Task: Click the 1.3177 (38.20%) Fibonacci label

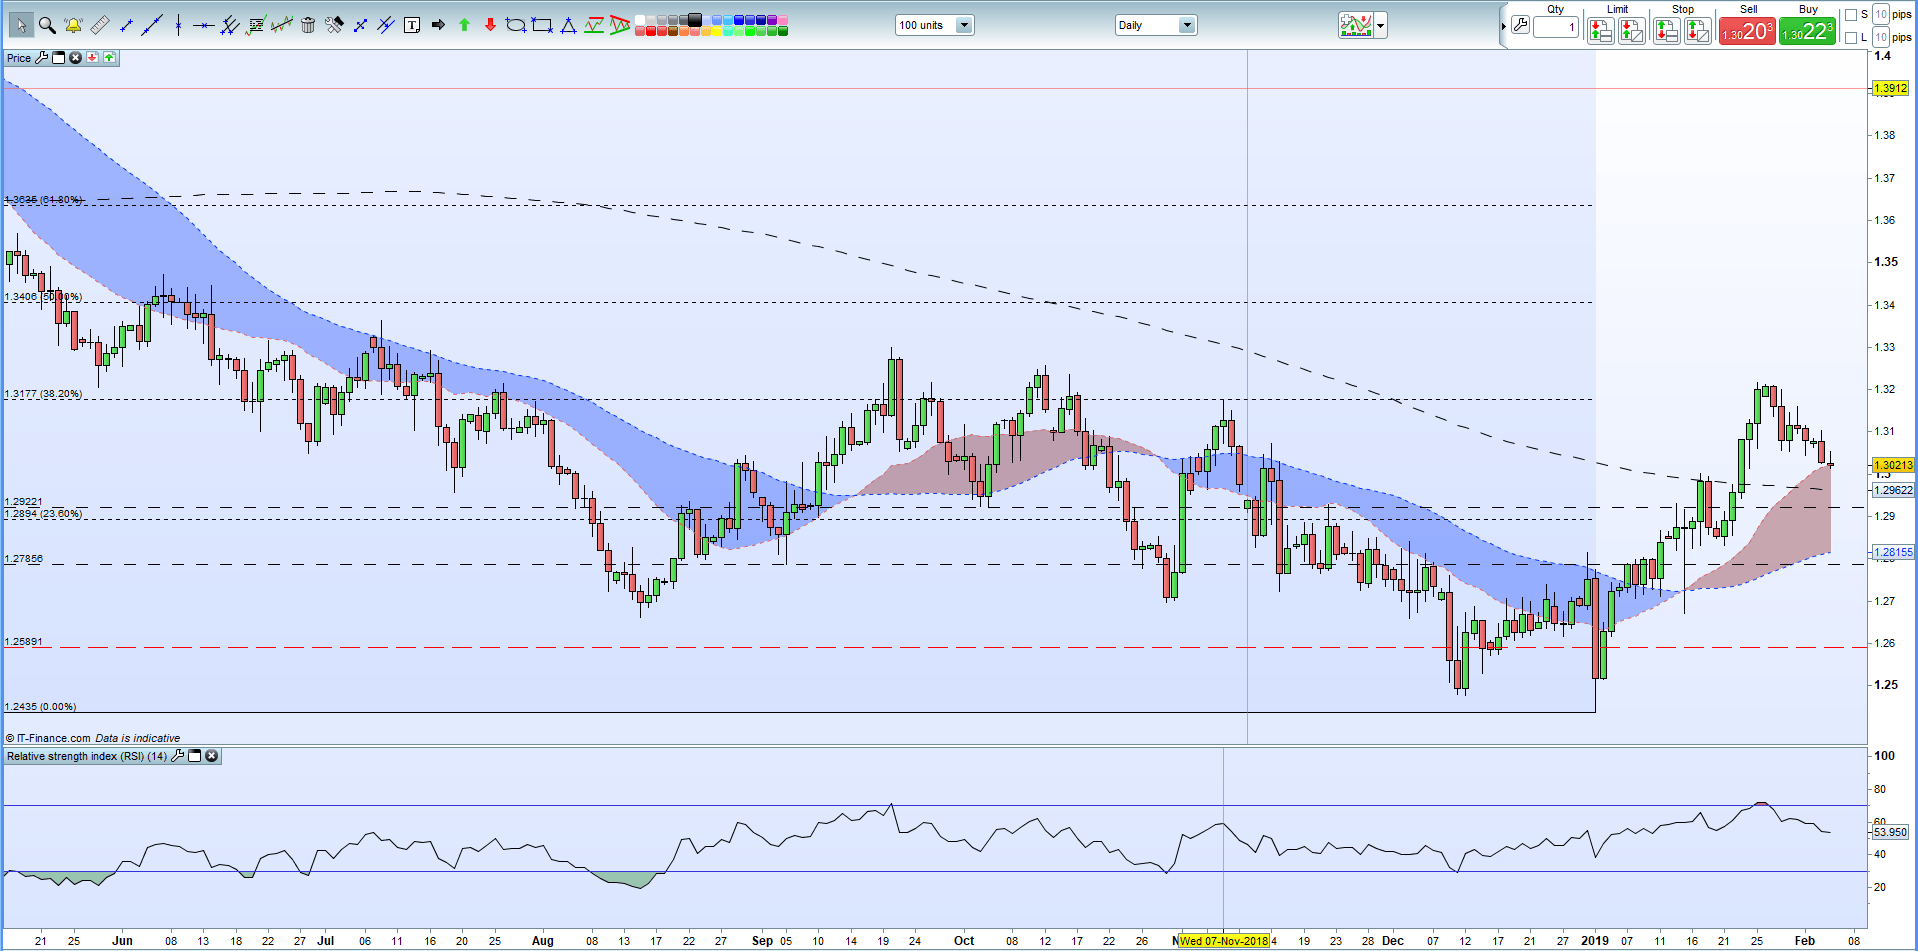Action: [x=44, y=394]
